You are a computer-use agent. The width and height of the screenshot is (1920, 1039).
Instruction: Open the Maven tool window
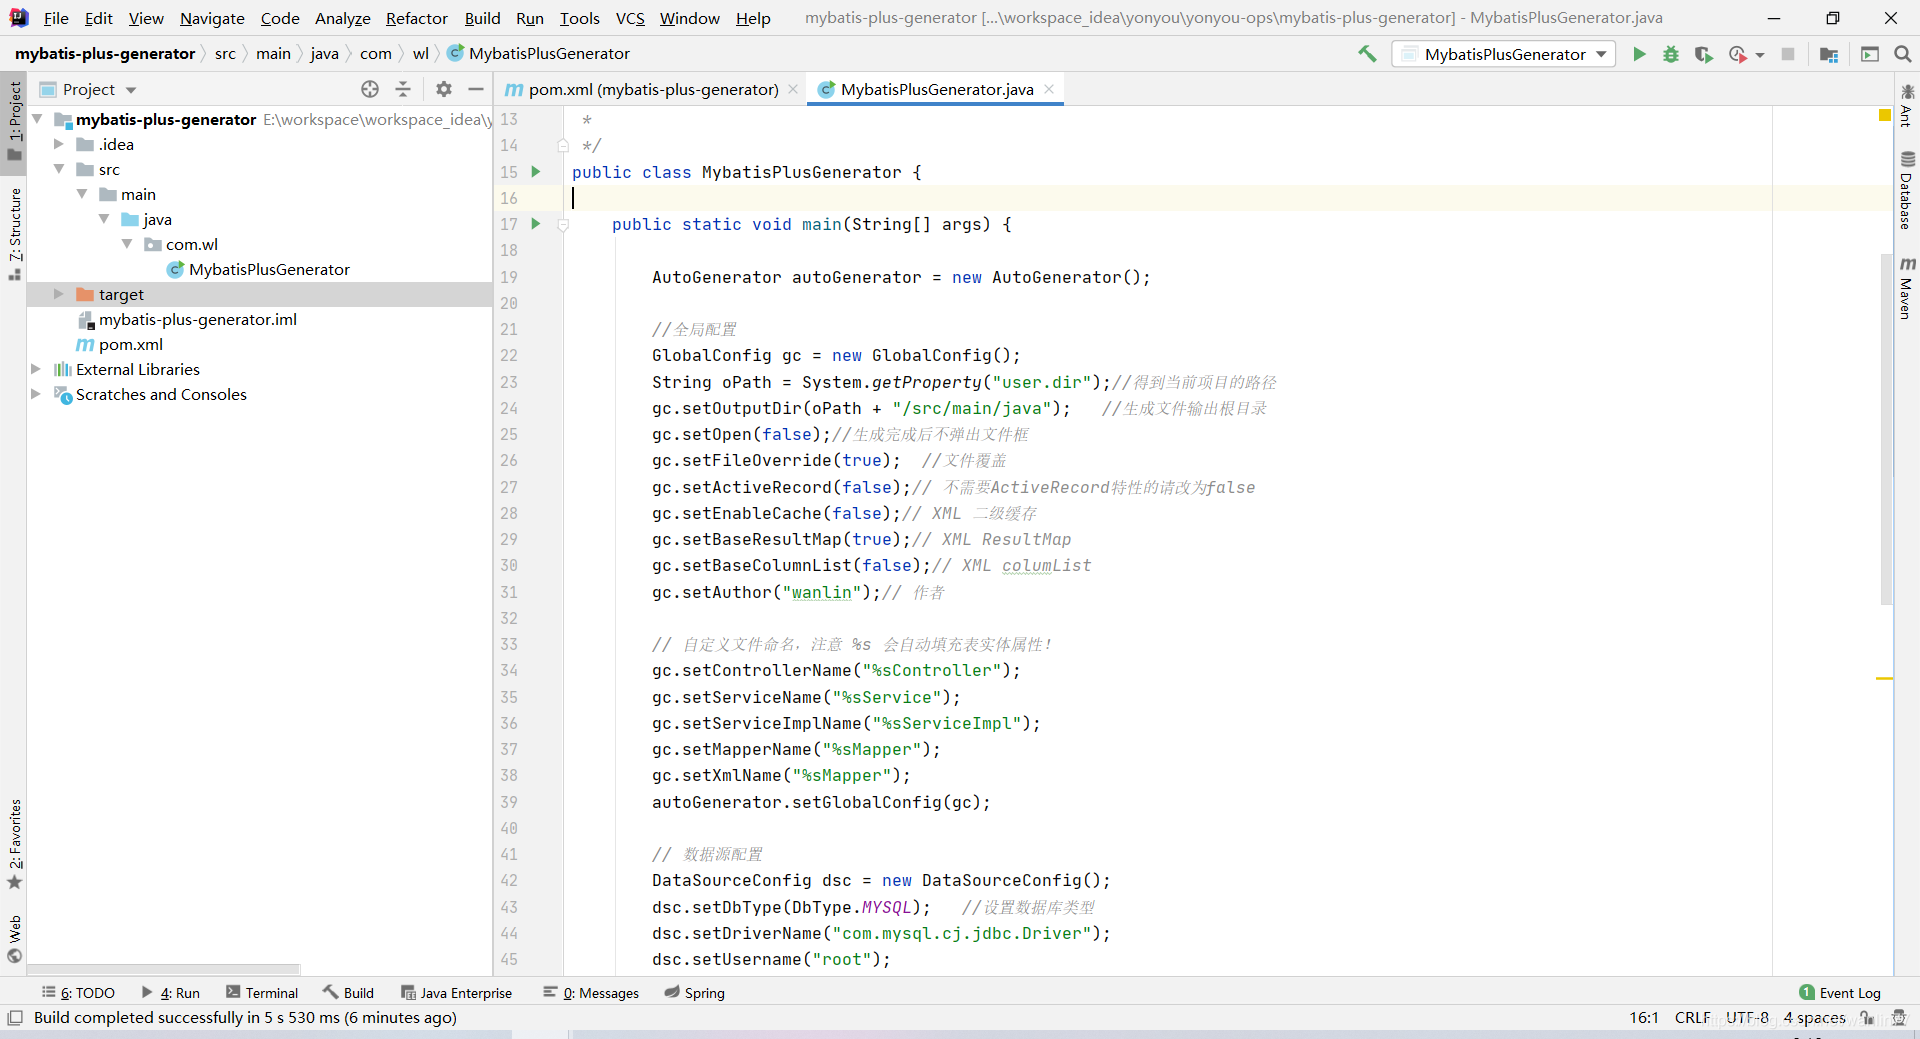point(1907,288)
